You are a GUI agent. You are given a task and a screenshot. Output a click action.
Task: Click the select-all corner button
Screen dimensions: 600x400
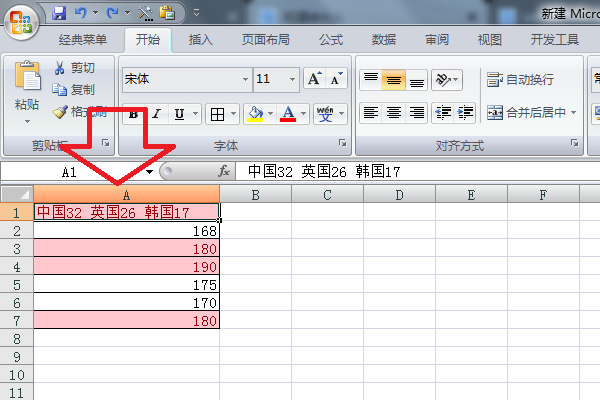point(17,194)
